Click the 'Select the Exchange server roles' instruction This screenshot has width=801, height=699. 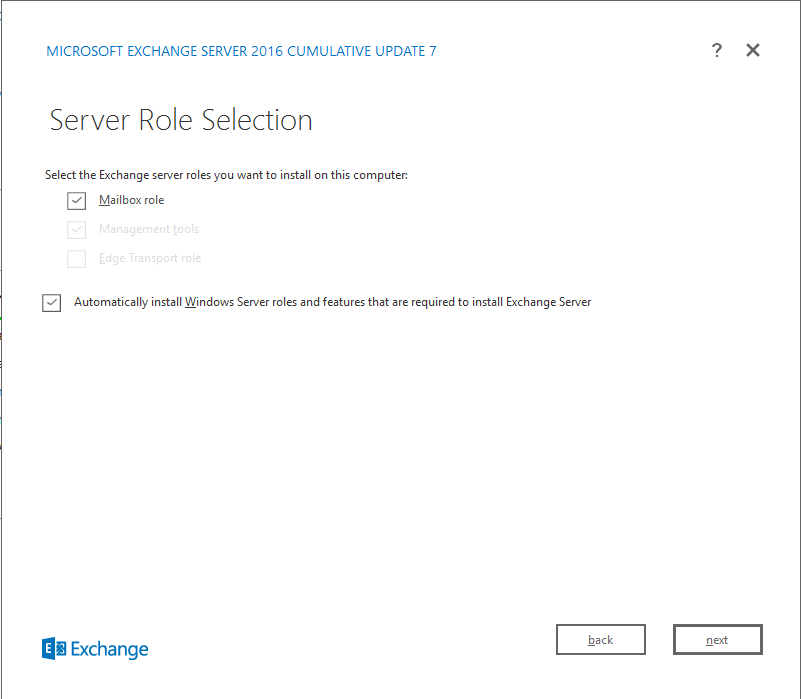click(x=226, y=175)
